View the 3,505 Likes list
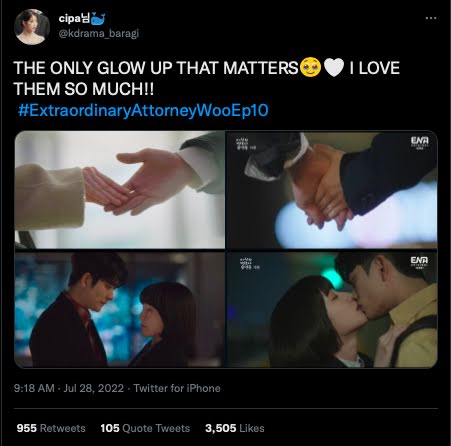Viewport: 451px width, 446px height. 235,428
